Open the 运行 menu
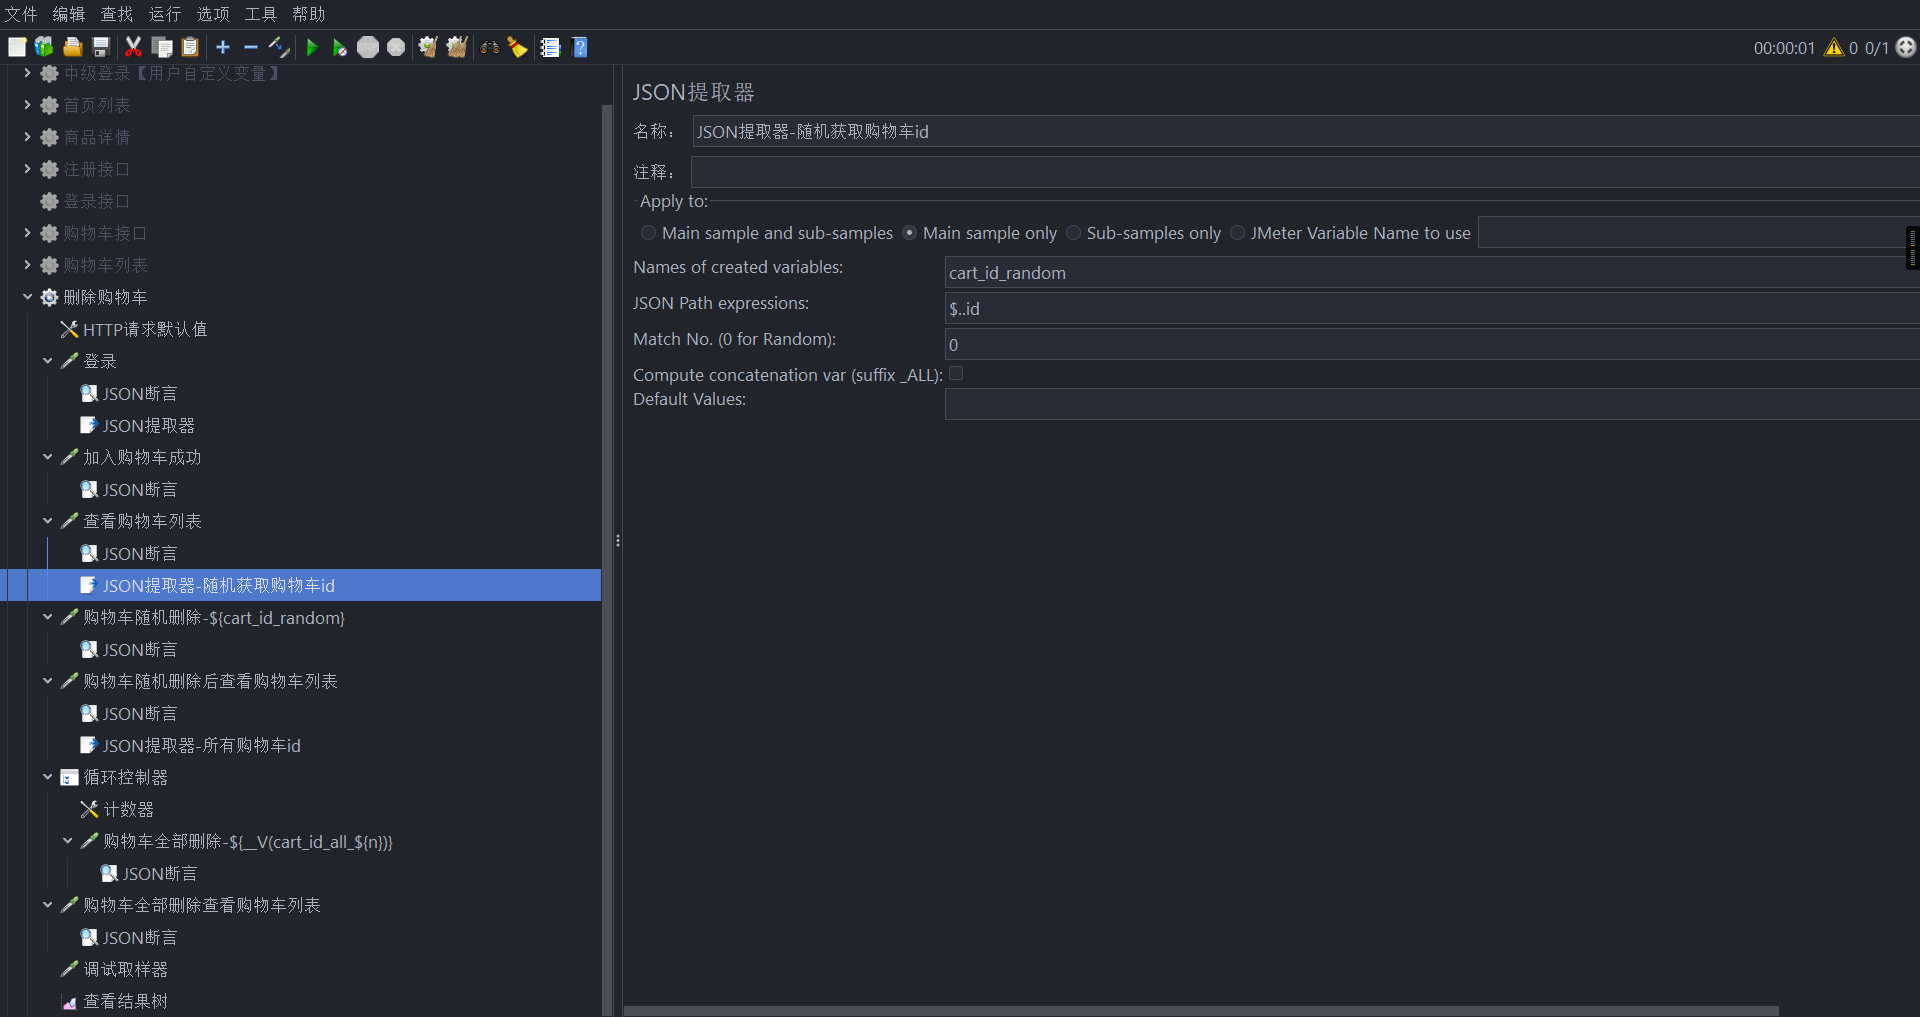1920x1017 pixels. tap(165, 14)
